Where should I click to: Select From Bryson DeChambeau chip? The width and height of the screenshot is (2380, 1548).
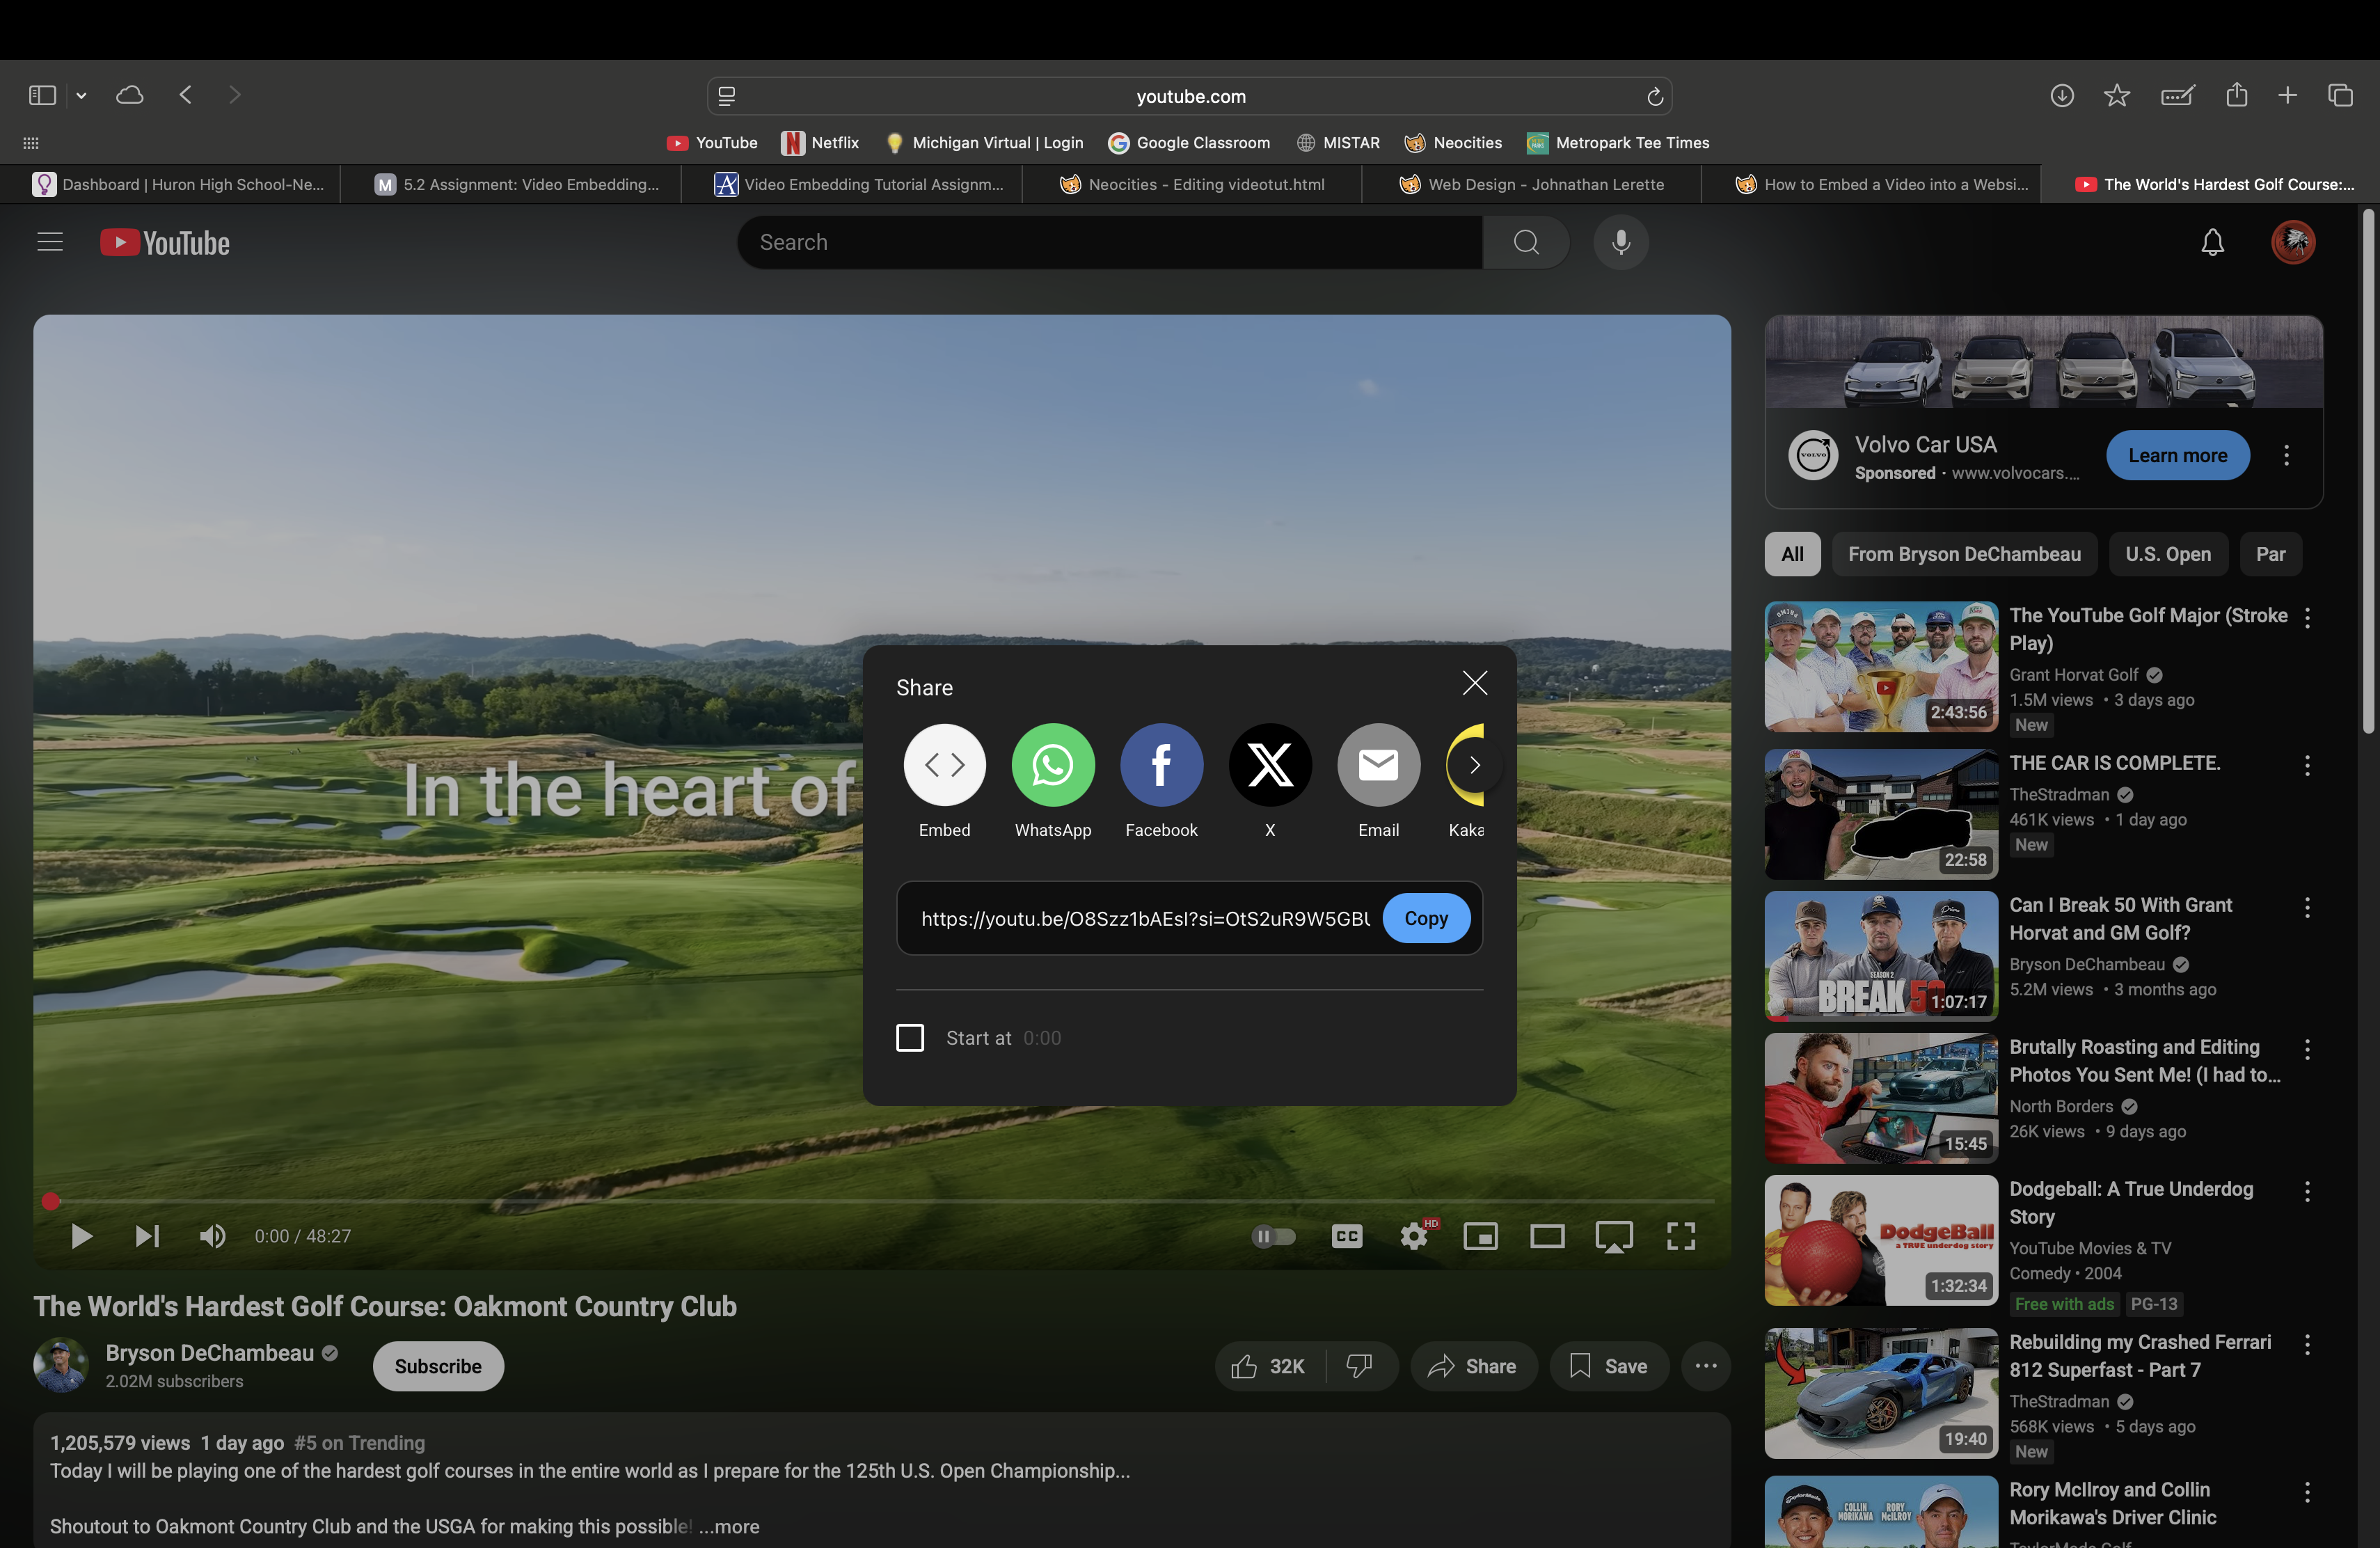(x=1964, y=554)
